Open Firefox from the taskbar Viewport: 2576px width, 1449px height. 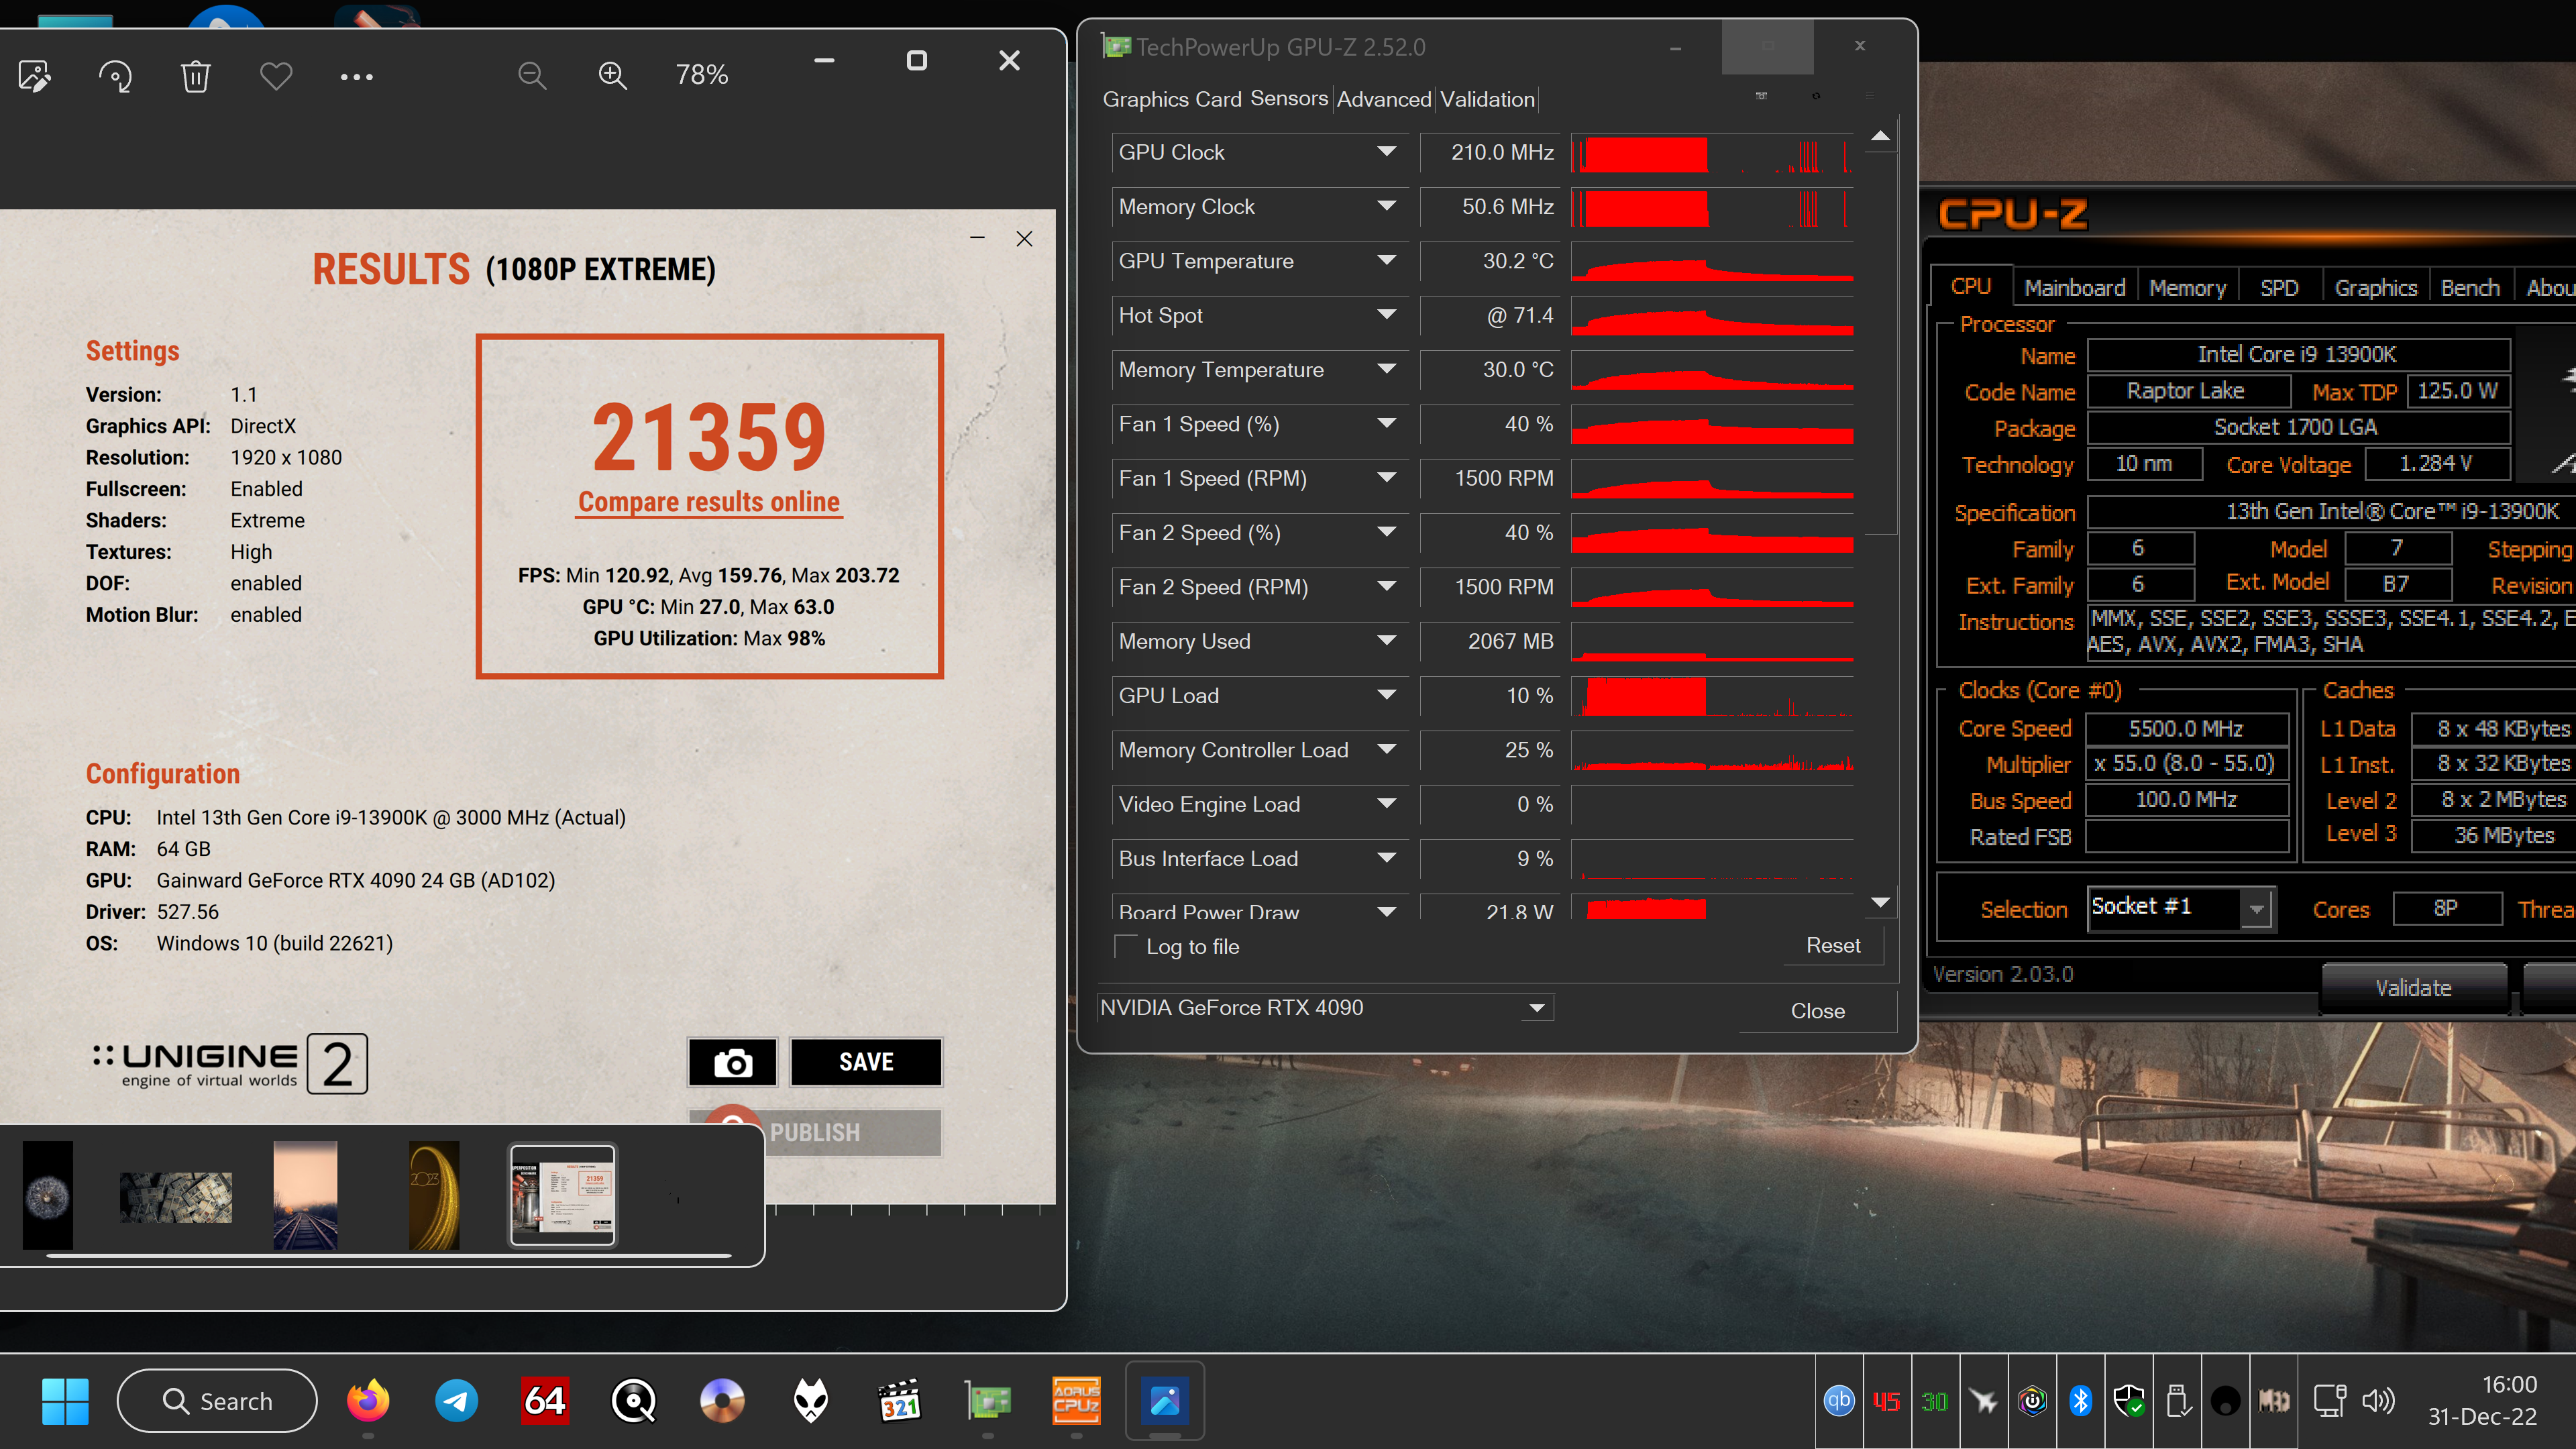pyautogui.click(x=368, y=1401)
